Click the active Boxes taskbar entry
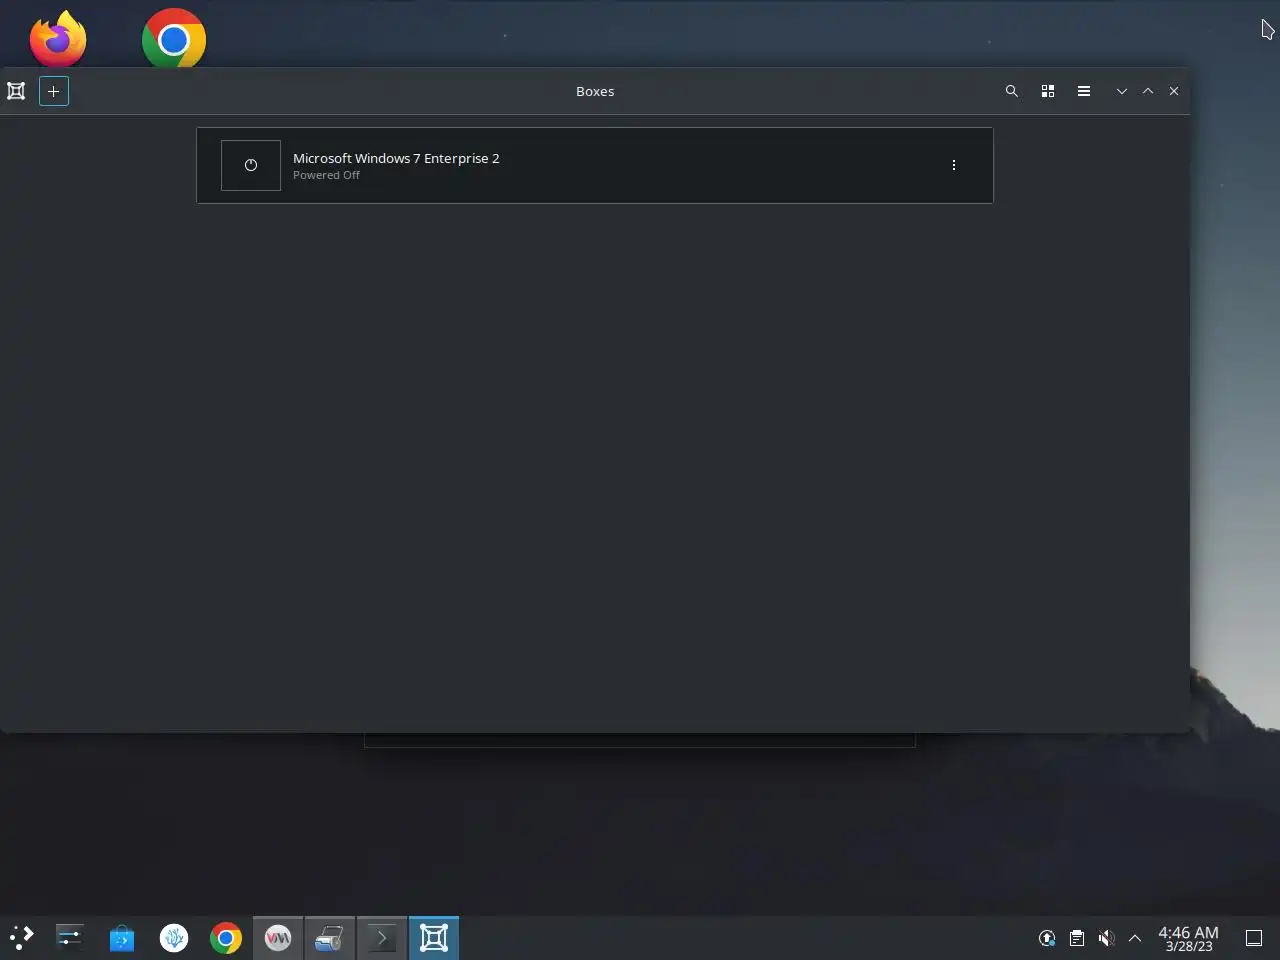The image size is (1280, 960). pyautogui.click(x=434, y=938)
